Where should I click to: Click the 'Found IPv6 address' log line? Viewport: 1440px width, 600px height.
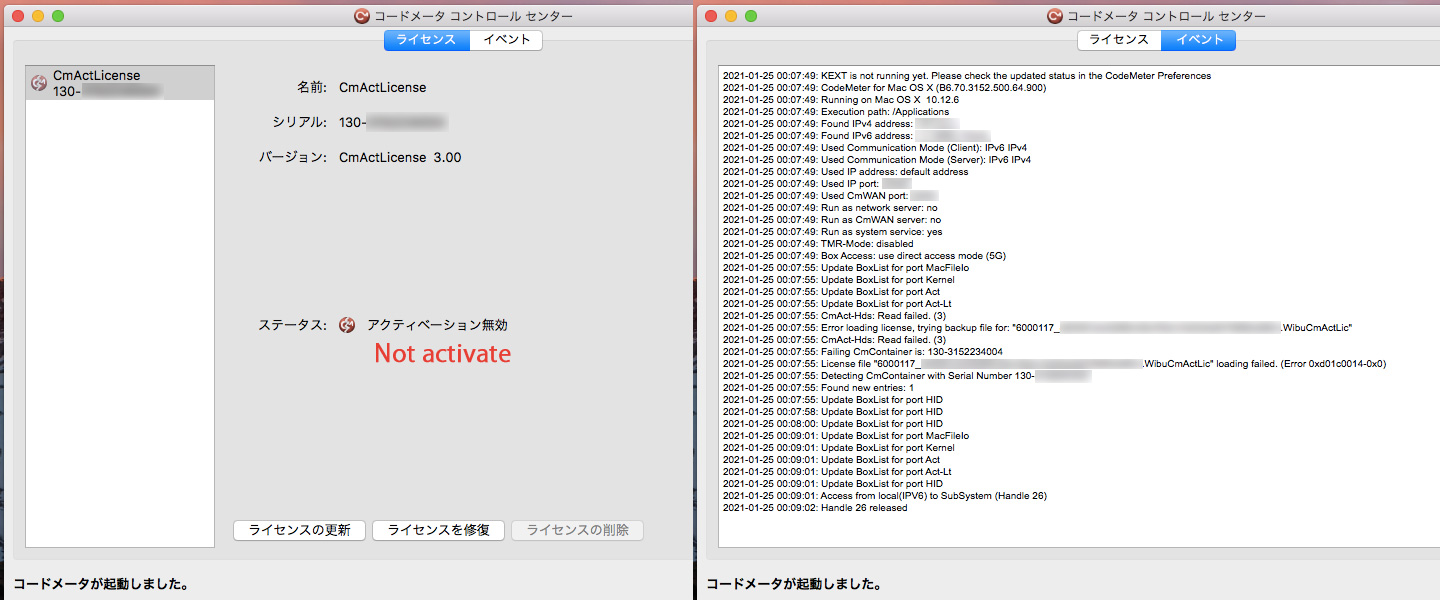click(x=857, y=136)
